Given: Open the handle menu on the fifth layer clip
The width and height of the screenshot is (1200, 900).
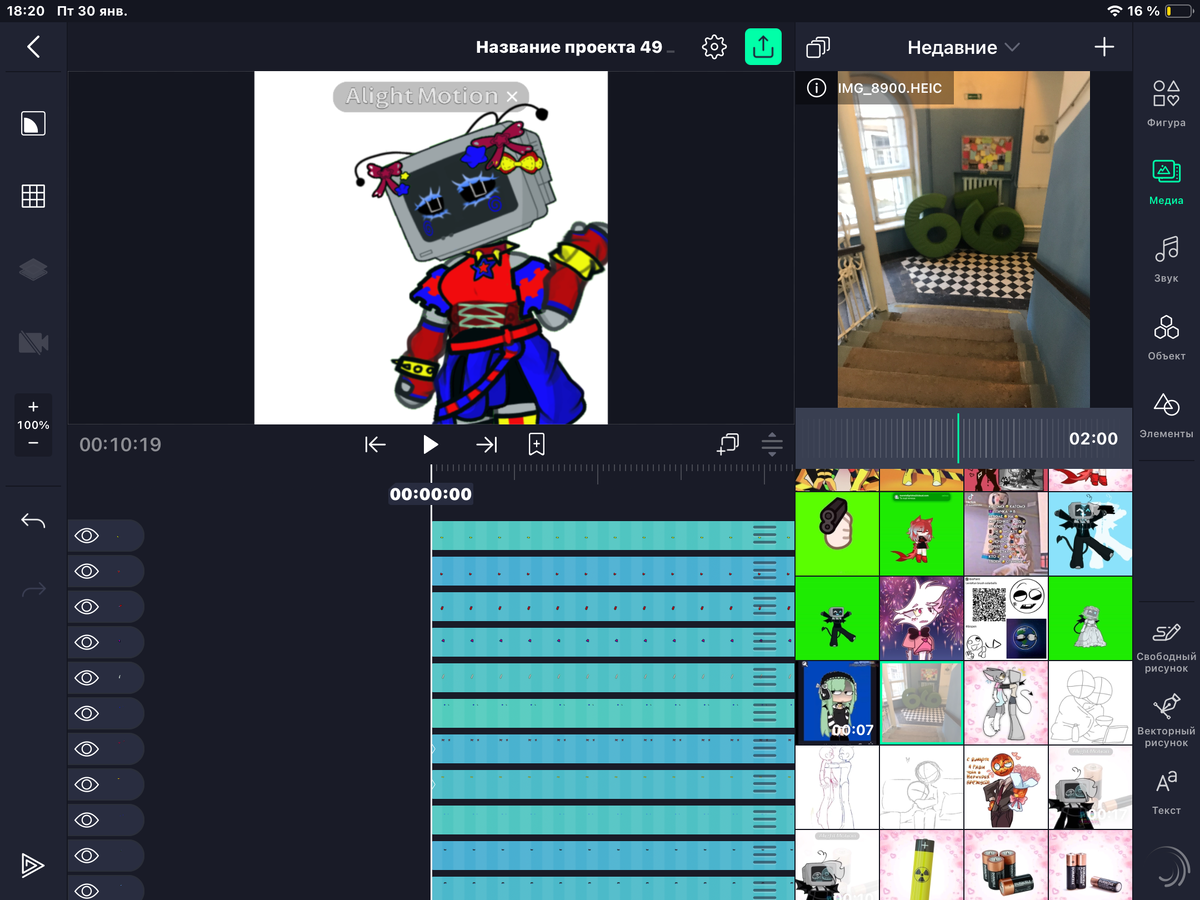Looking at the screenshot, I should click(765, 677).
